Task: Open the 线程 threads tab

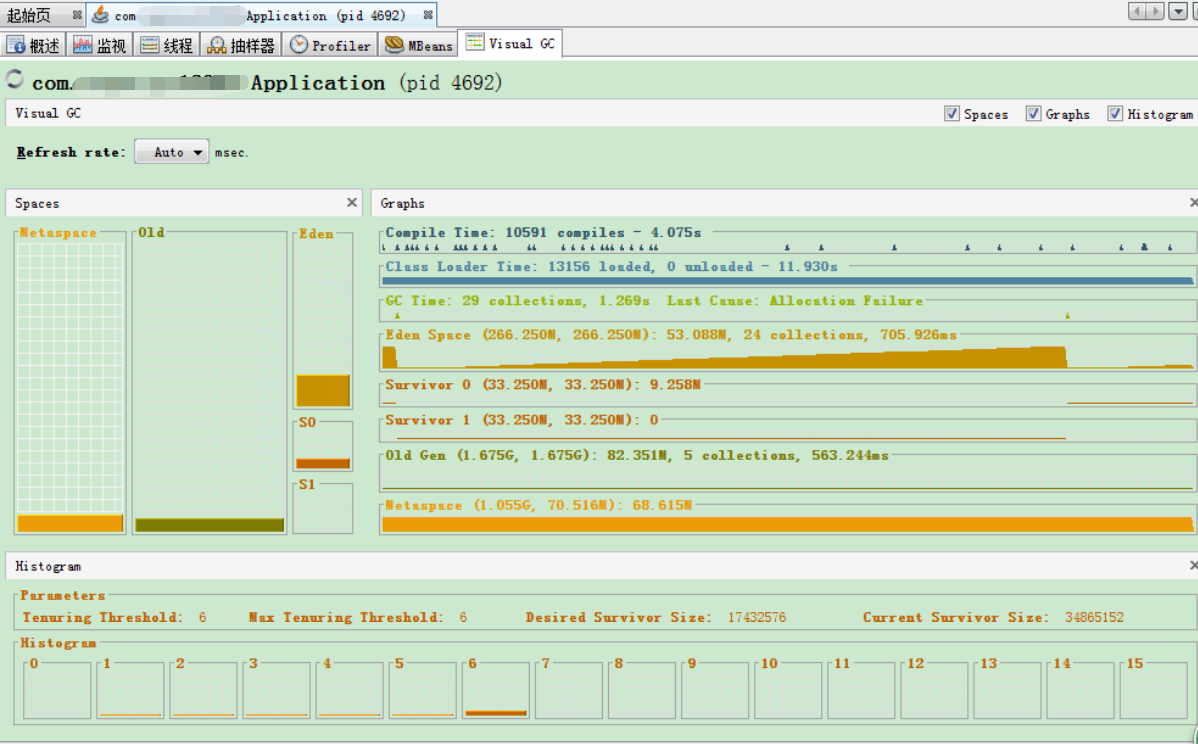Action: (167, 45)
